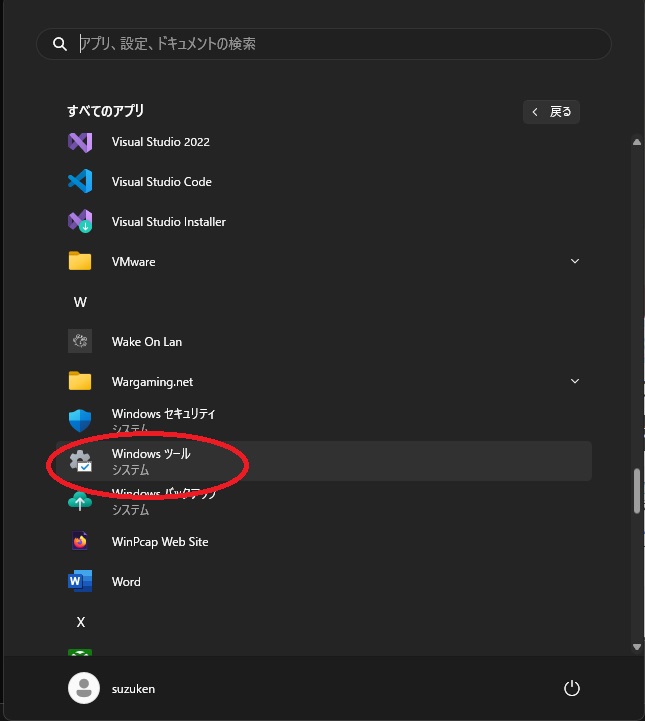
Task: Expand the VMware folder chevron
Action: click(x=575, y=261)
